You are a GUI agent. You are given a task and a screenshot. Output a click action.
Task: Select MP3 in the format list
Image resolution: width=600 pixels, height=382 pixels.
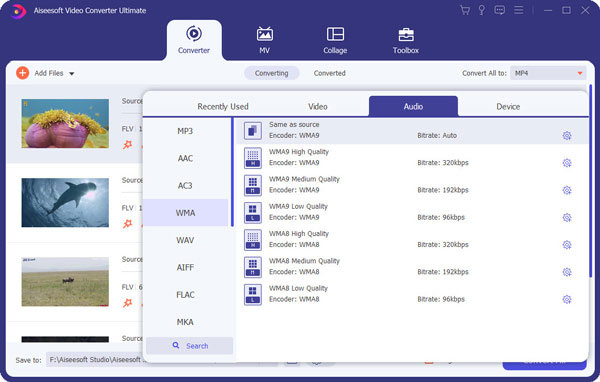point(185,131)
